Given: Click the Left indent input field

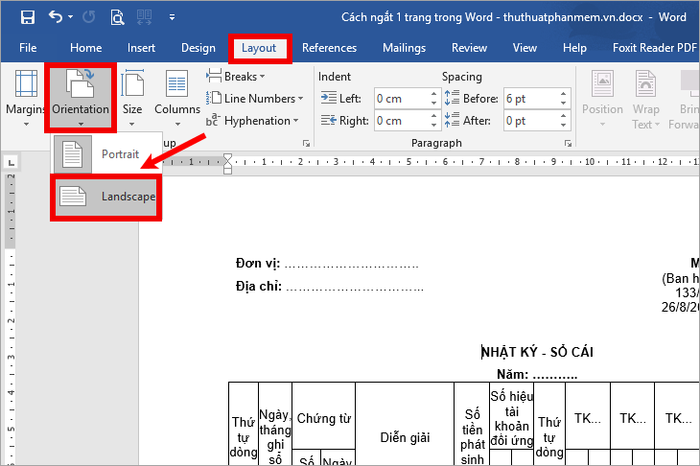Looking at the screenshot, I should pos(400,99).
